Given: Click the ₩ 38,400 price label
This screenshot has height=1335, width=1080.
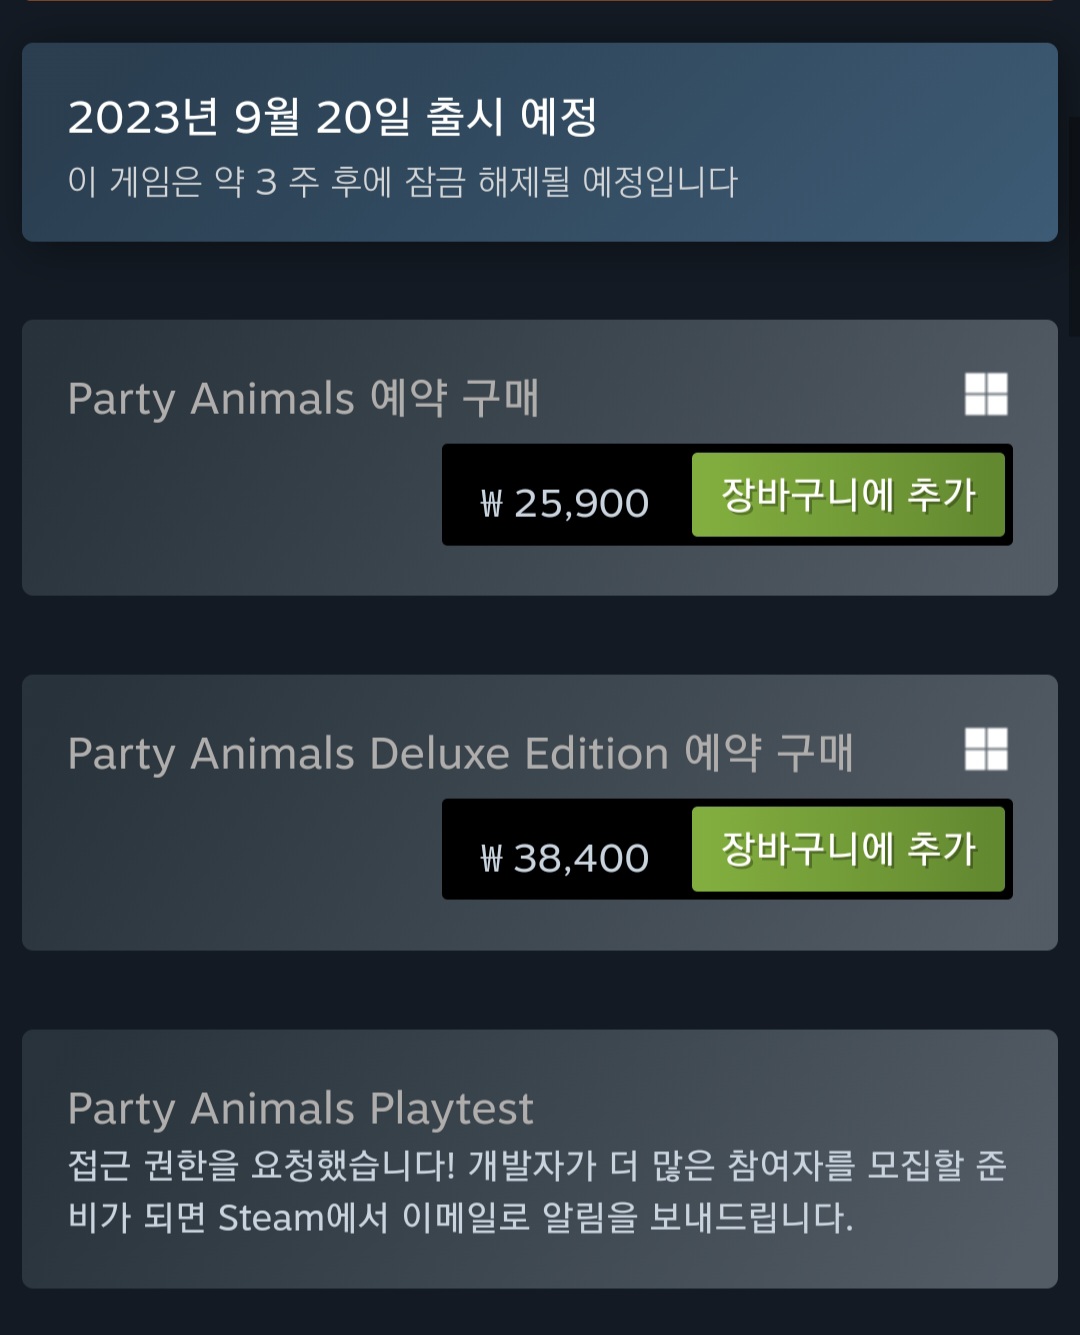Looking at the screenshot, I should pos(566,858).
